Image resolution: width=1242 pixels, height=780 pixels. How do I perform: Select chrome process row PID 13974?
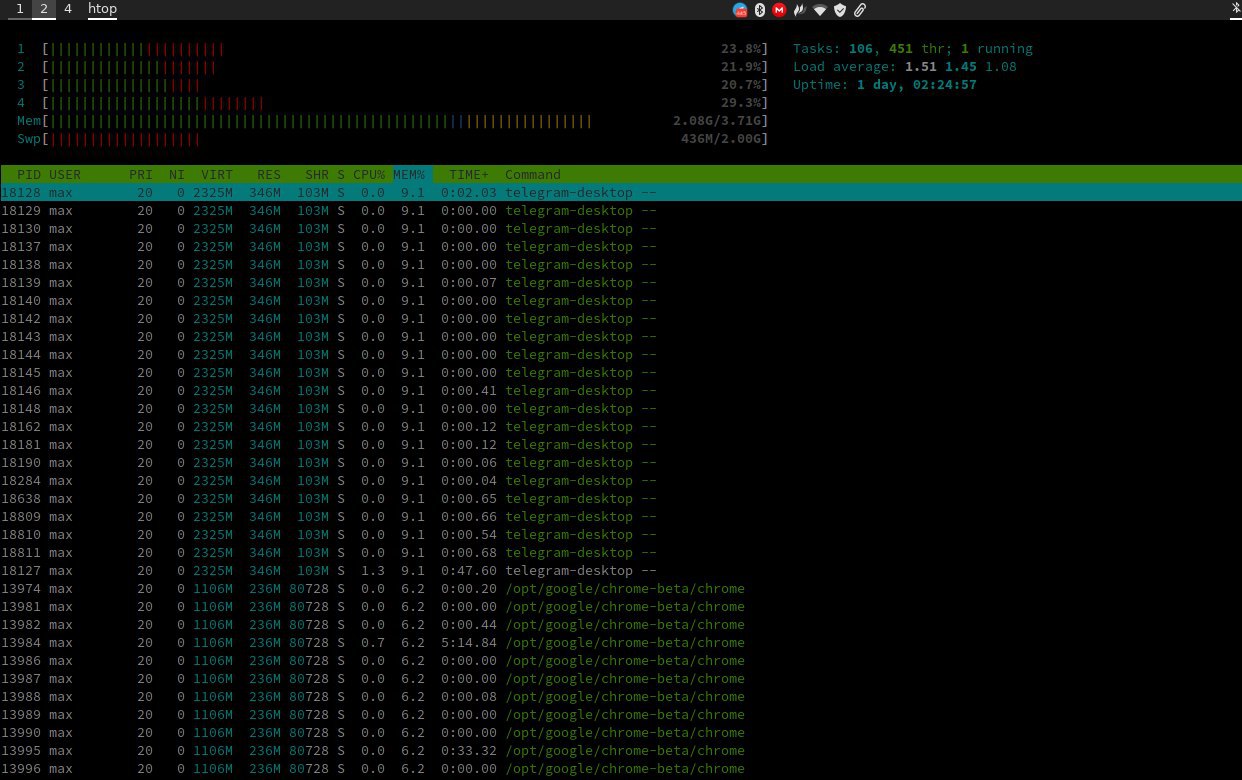[x=621, y=588]
